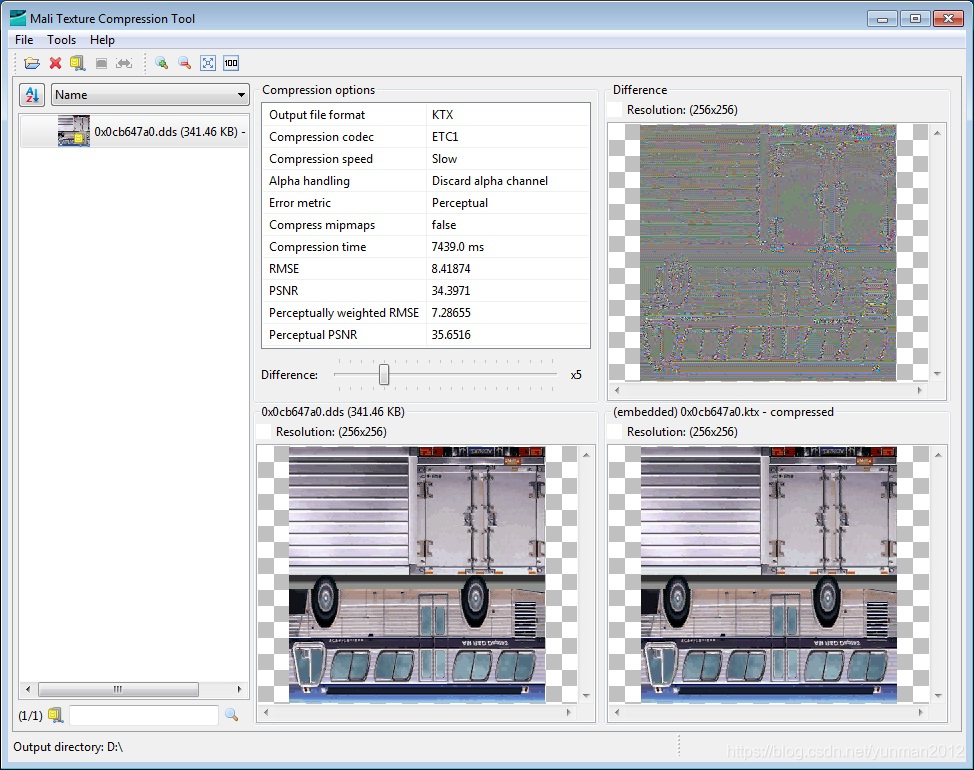Click the fit-to-window zoom icon
Viewport: 974px width, 770px height.
click(207, 63)
